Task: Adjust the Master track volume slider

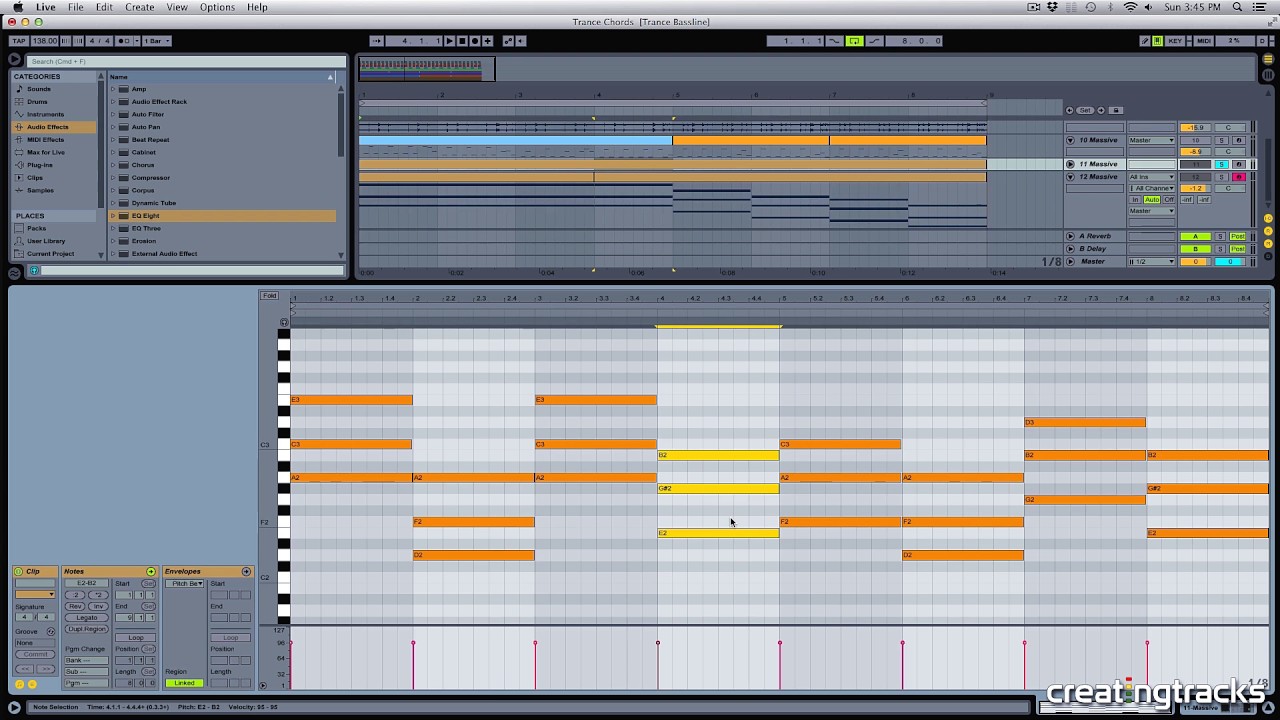Action: 1195,262
